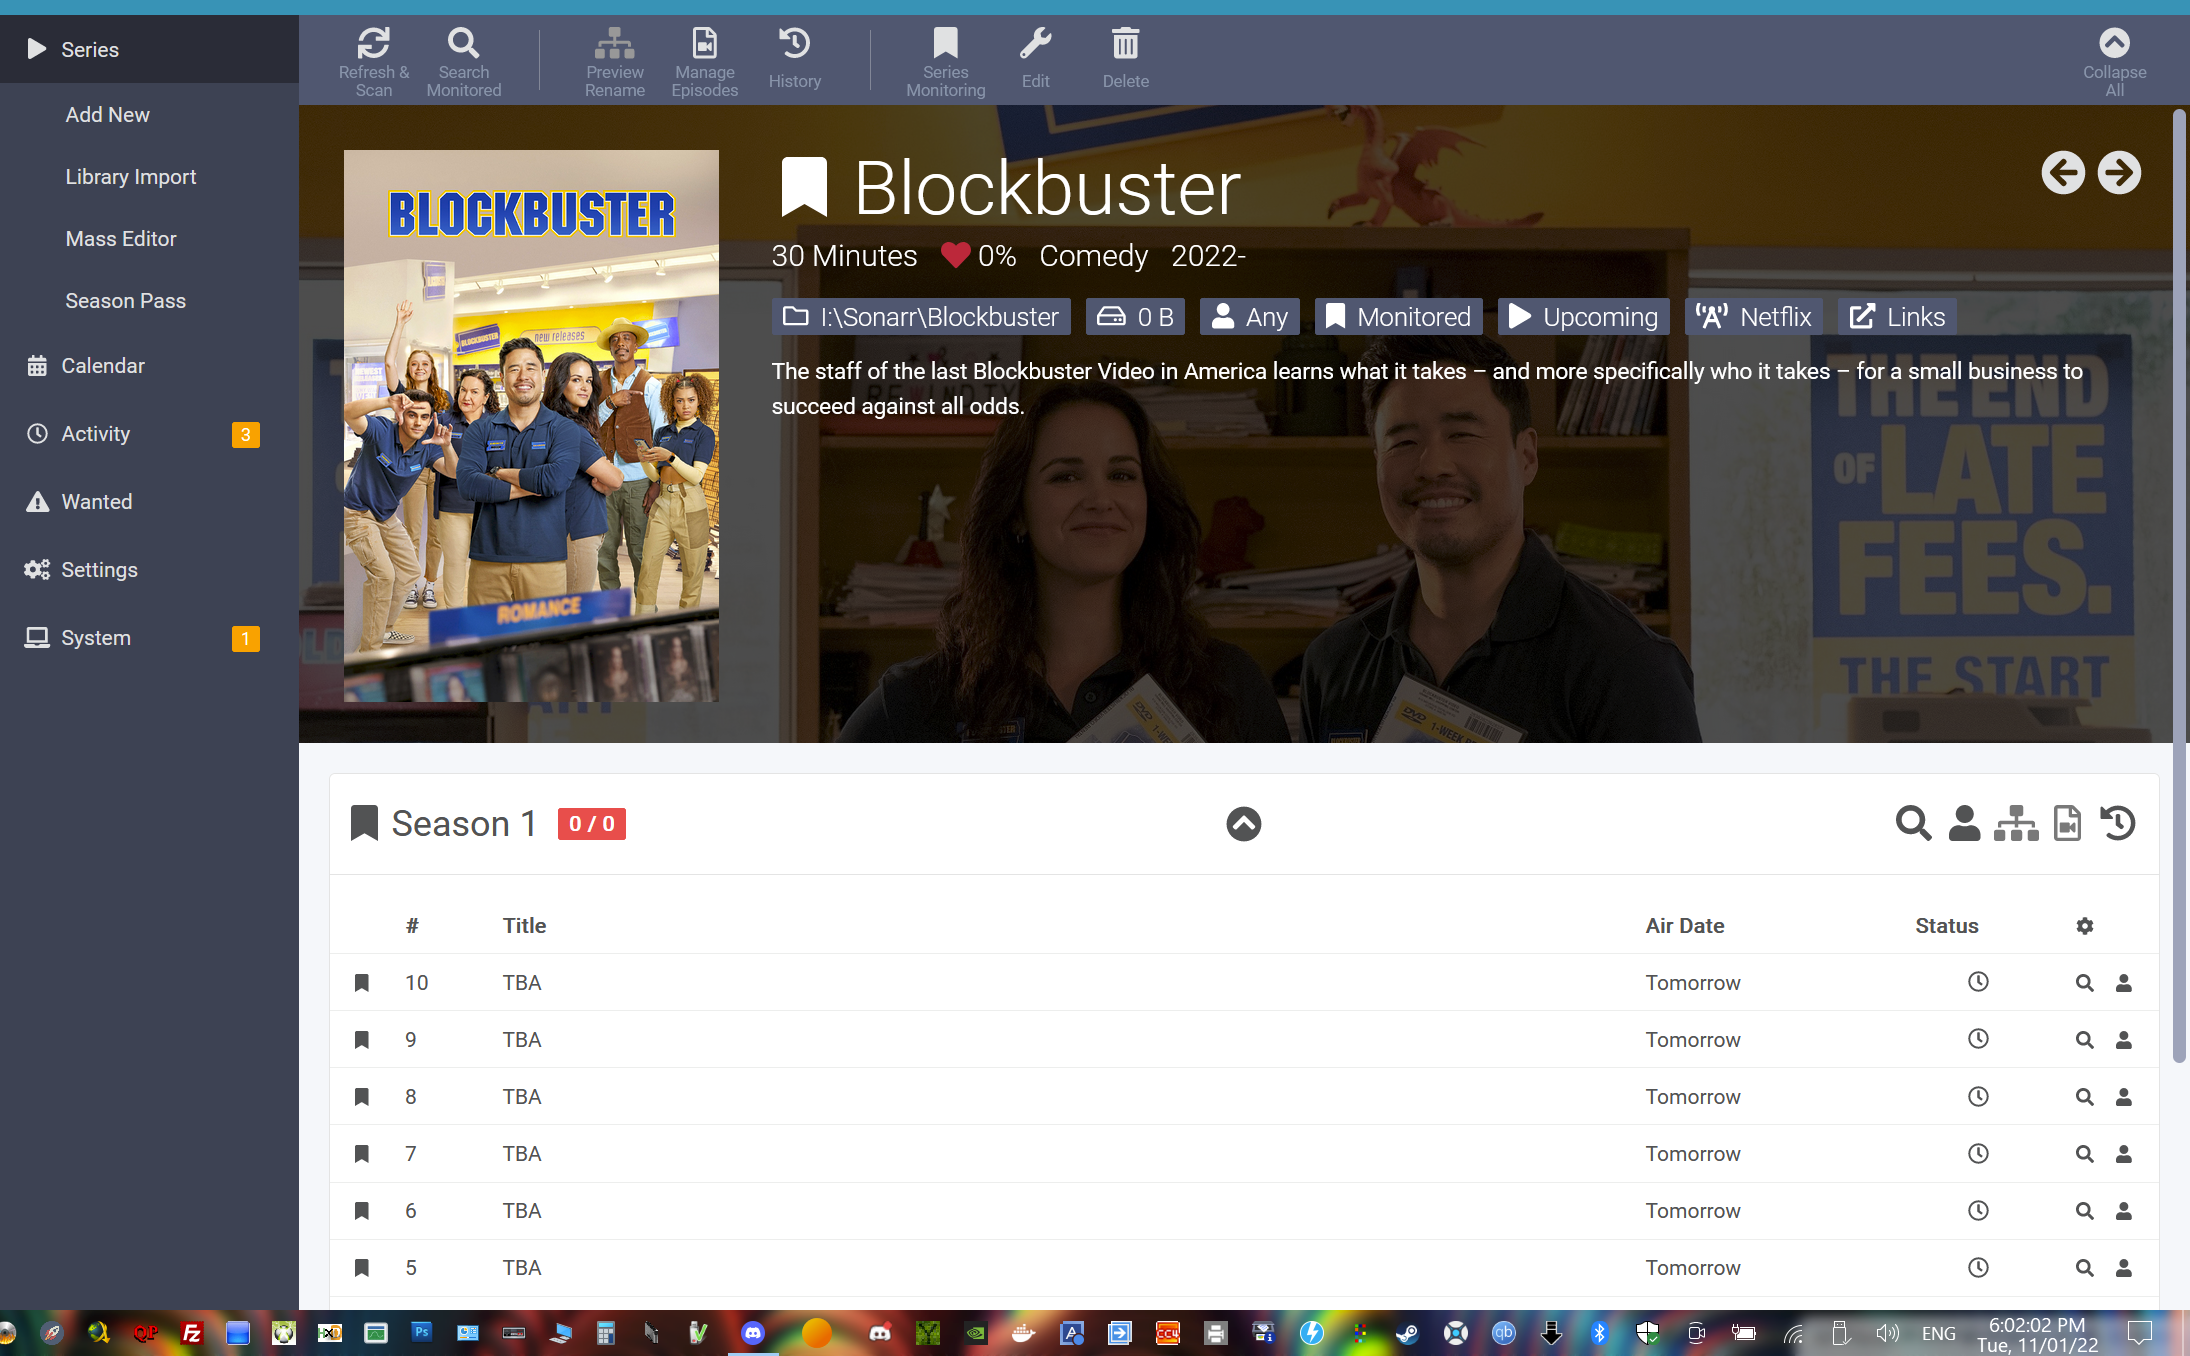Go to previous series arrow
Image resolution: width=2190 pixels, height=1356 pixels.
pos(2063,173)
